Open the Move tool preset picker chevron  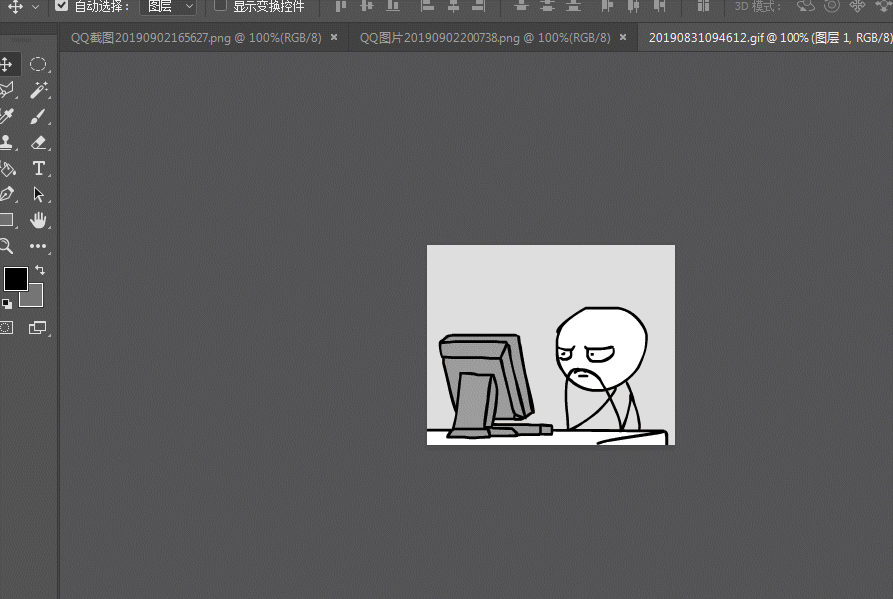pyautogui.click(x=35, y=7)
